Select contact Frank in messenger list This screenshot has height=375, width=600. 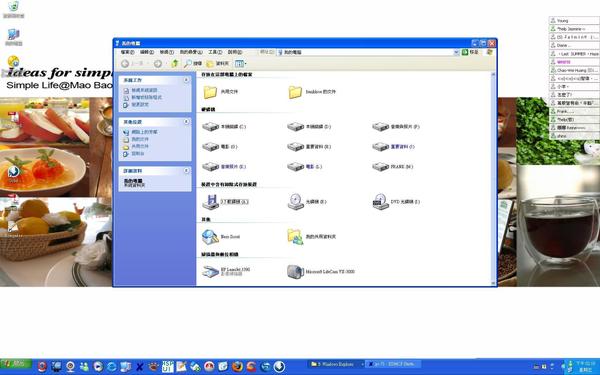pos(574,111)
